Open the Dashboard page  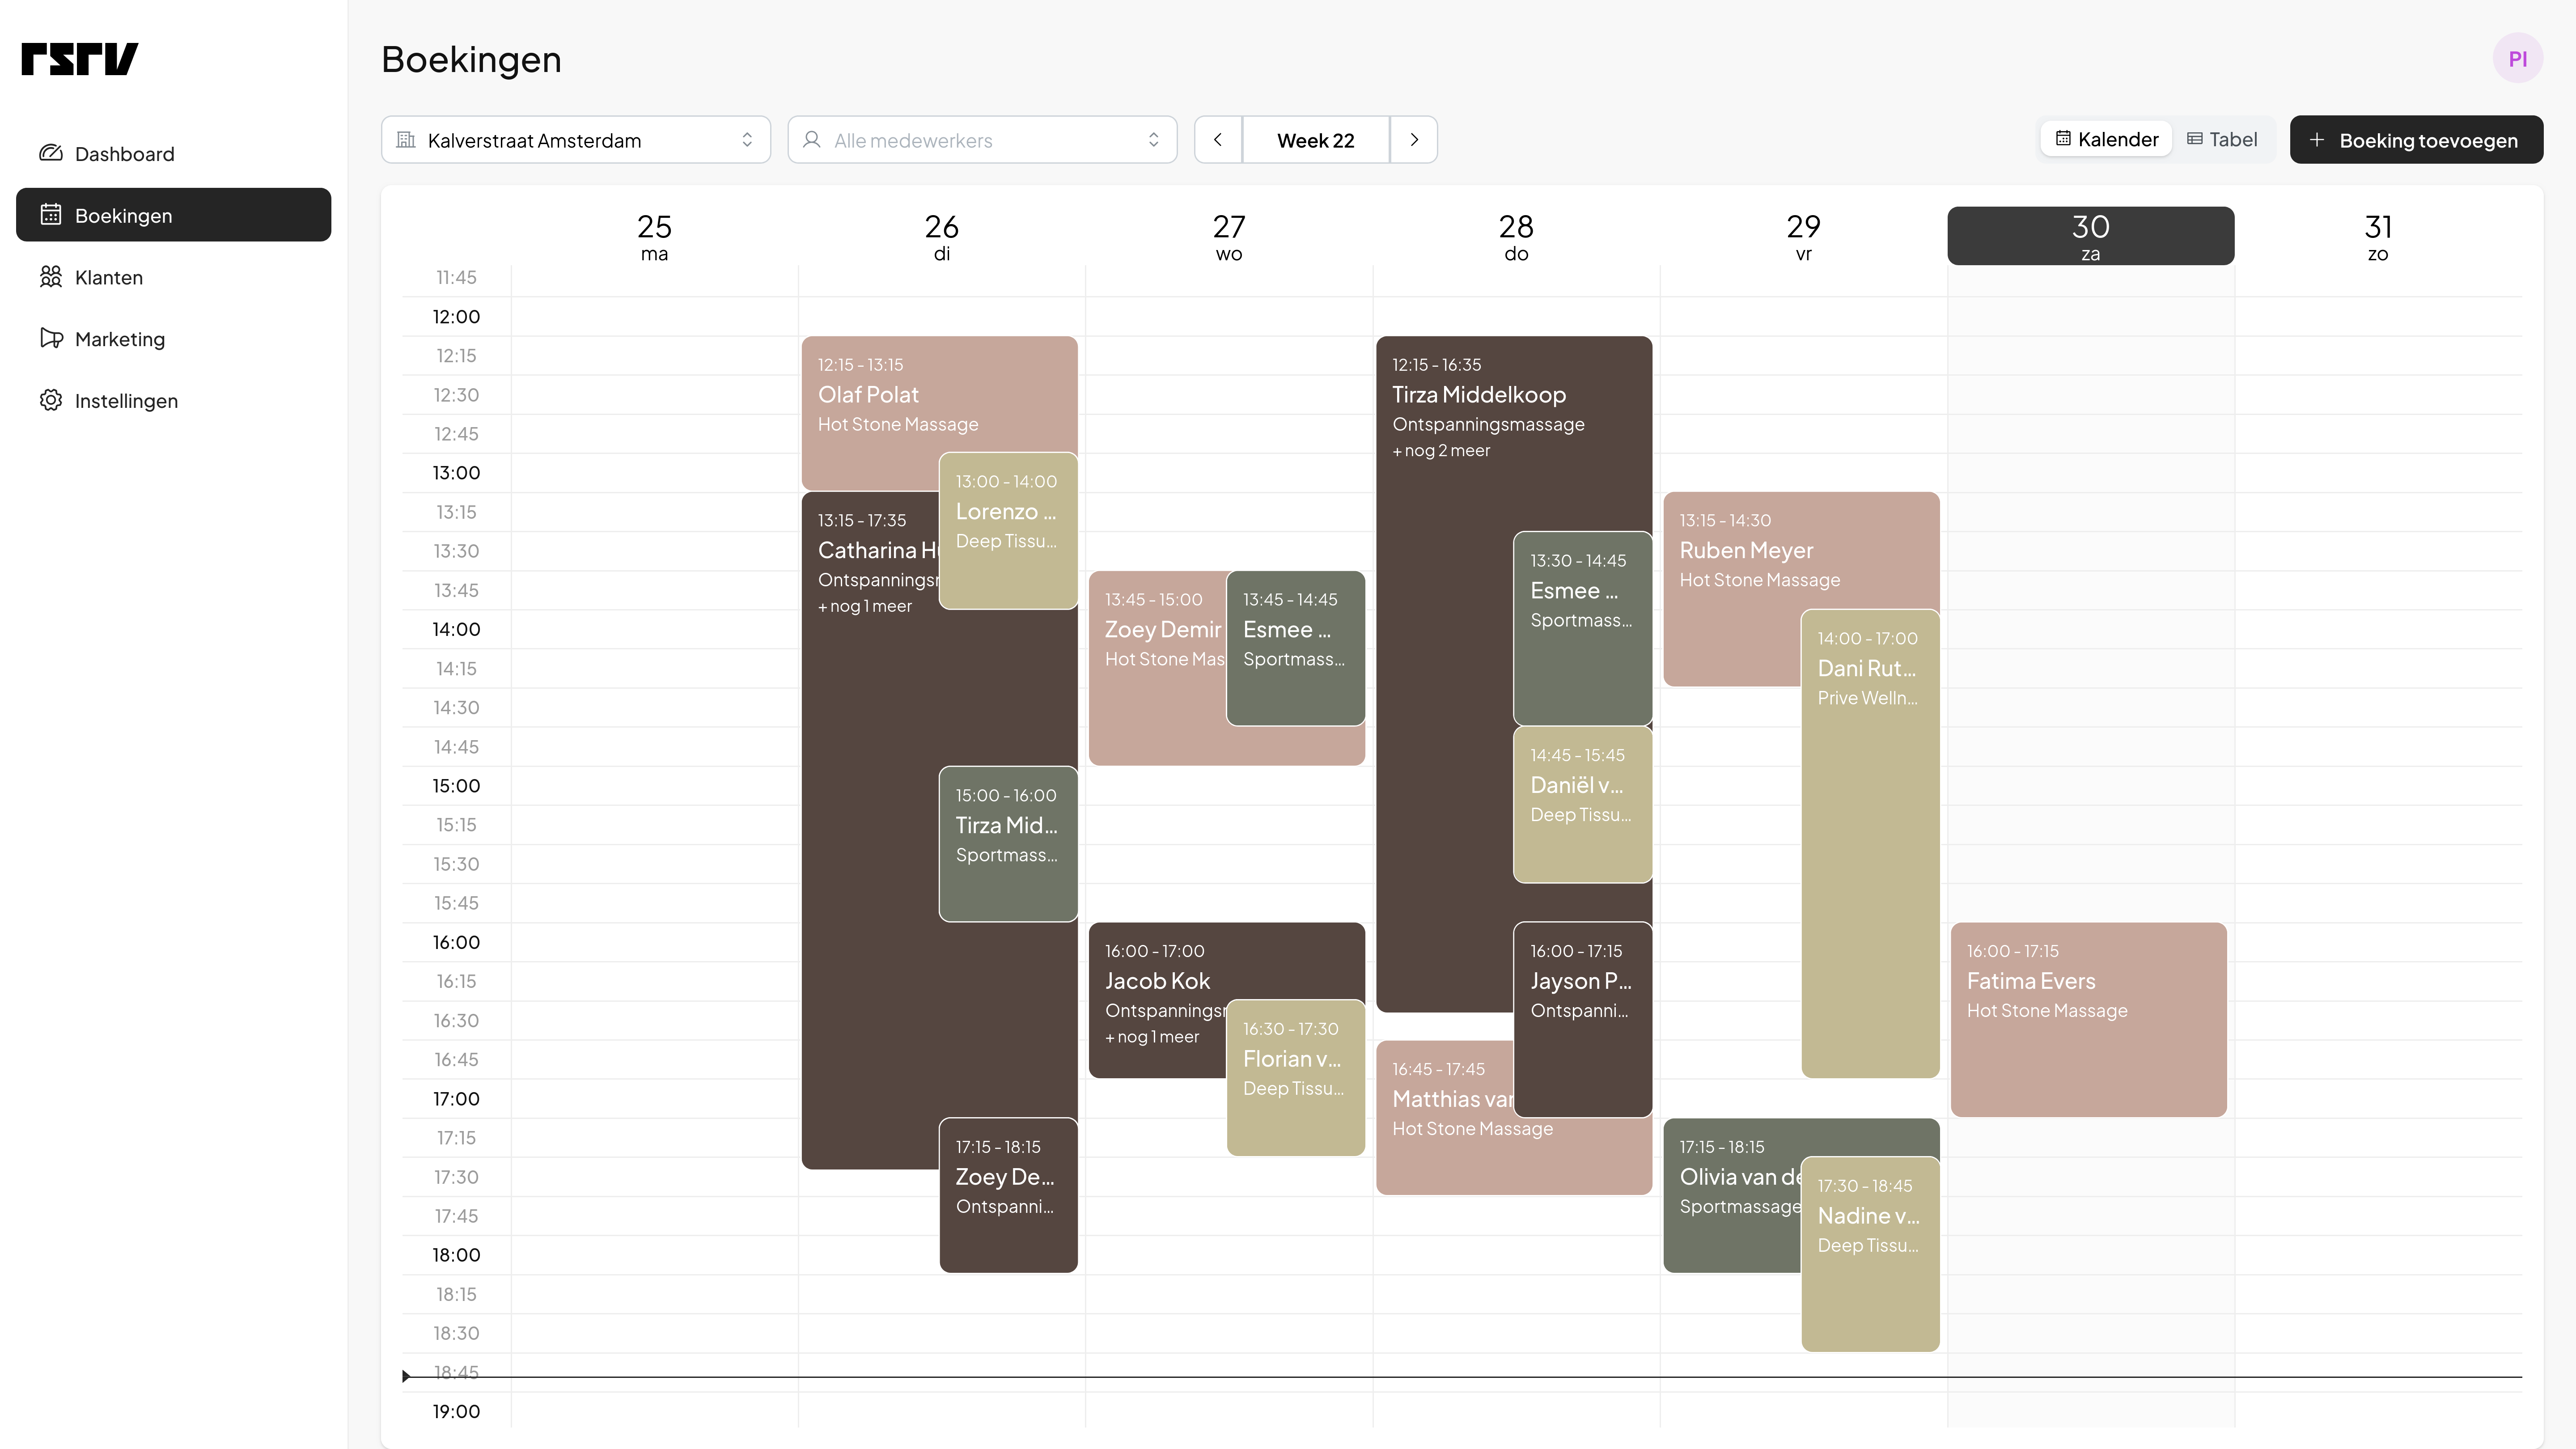(x=173, y=153)
